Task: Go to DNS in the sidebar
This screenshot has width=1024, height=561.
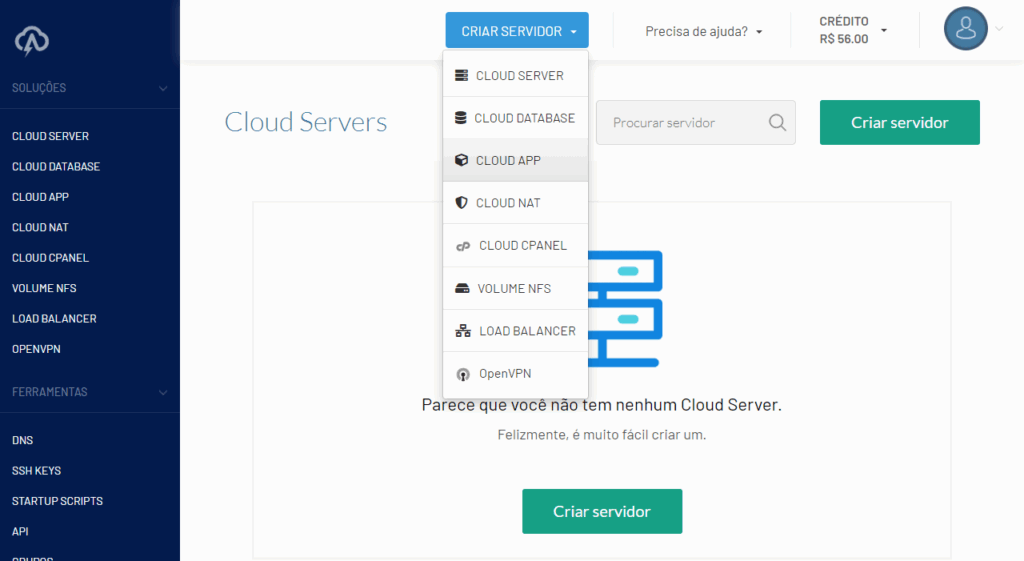Action: pyautogui.click(x=22, y=440)
